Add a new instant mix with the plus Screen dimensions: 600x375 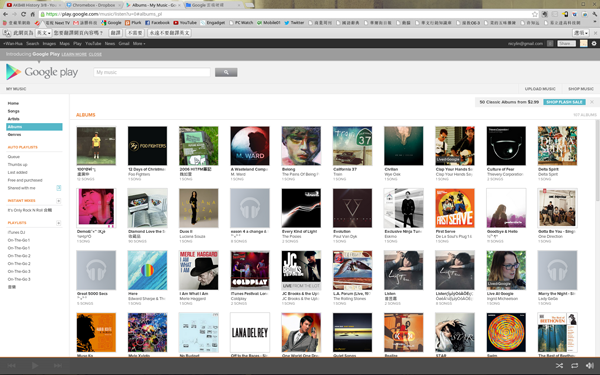[x=59, y=201]
